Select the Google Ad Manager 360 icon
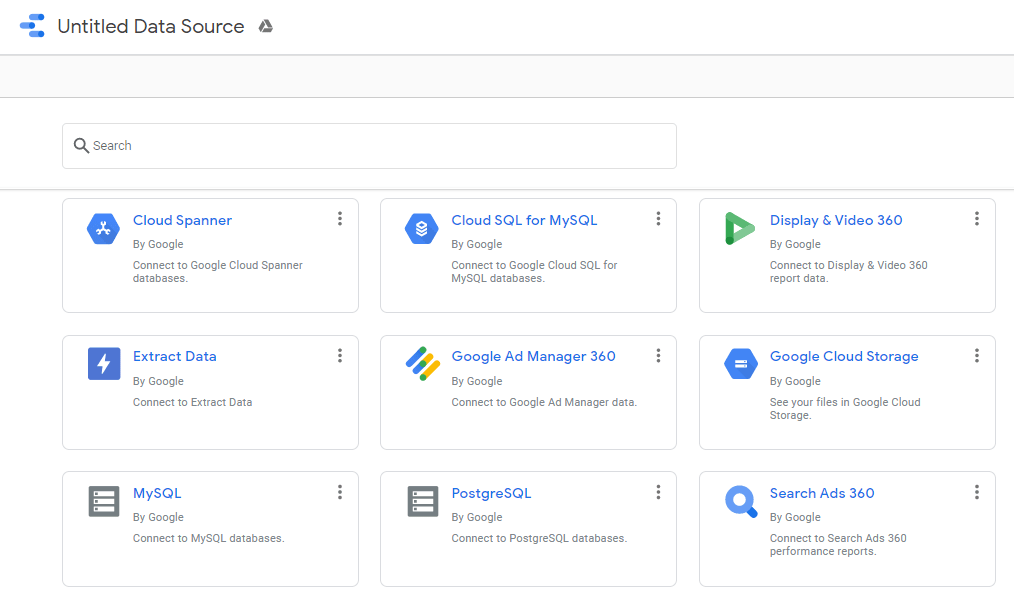Screen dimensions: 1014x606 tap(422, 364)
